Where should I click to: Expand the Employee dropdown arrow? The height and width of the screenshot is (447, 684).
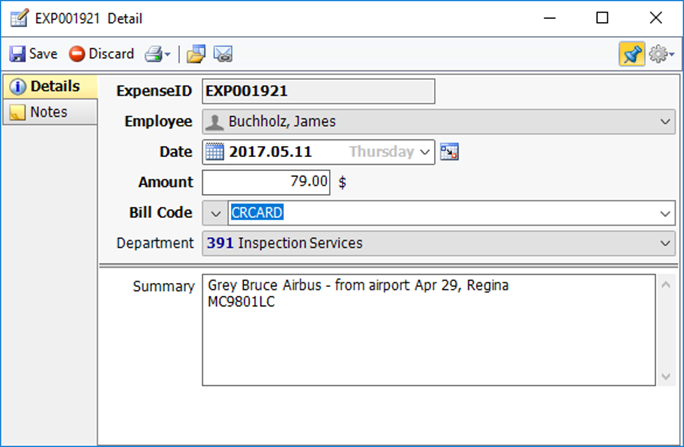click(665, 122)
